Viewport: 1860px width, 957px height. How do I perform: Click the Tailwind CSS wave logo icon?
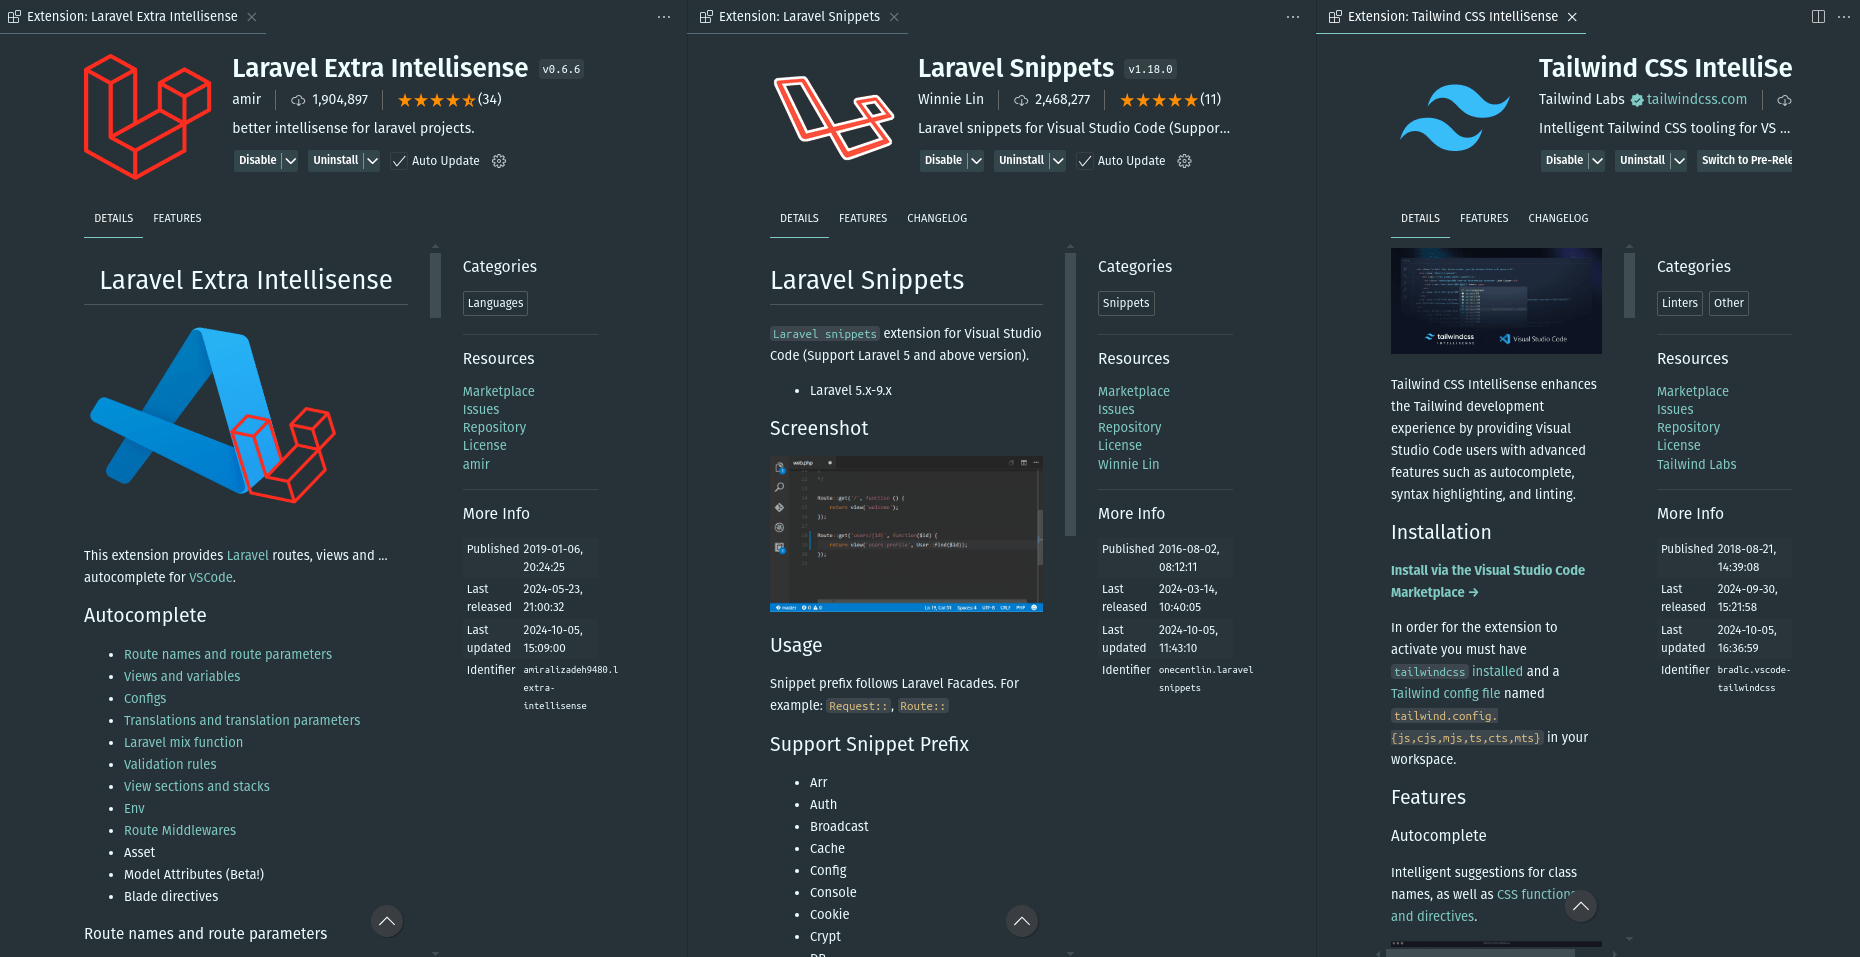[1455, 117]
